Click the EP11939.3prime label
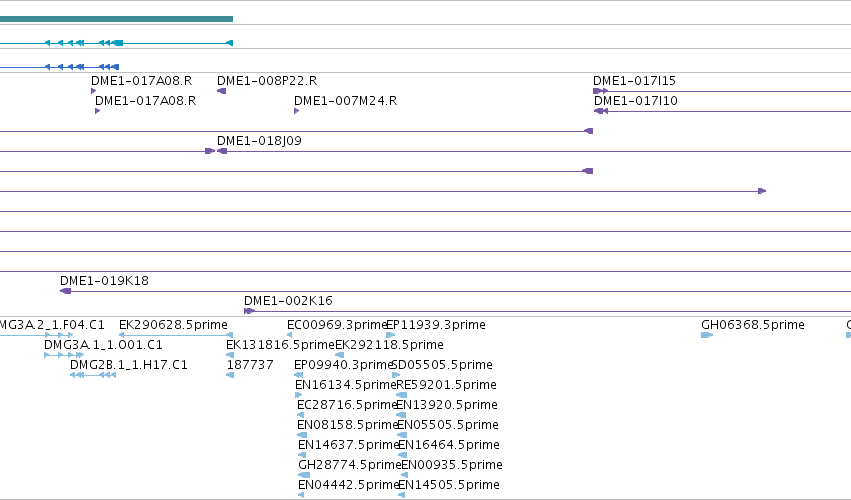 click(436, 325)
